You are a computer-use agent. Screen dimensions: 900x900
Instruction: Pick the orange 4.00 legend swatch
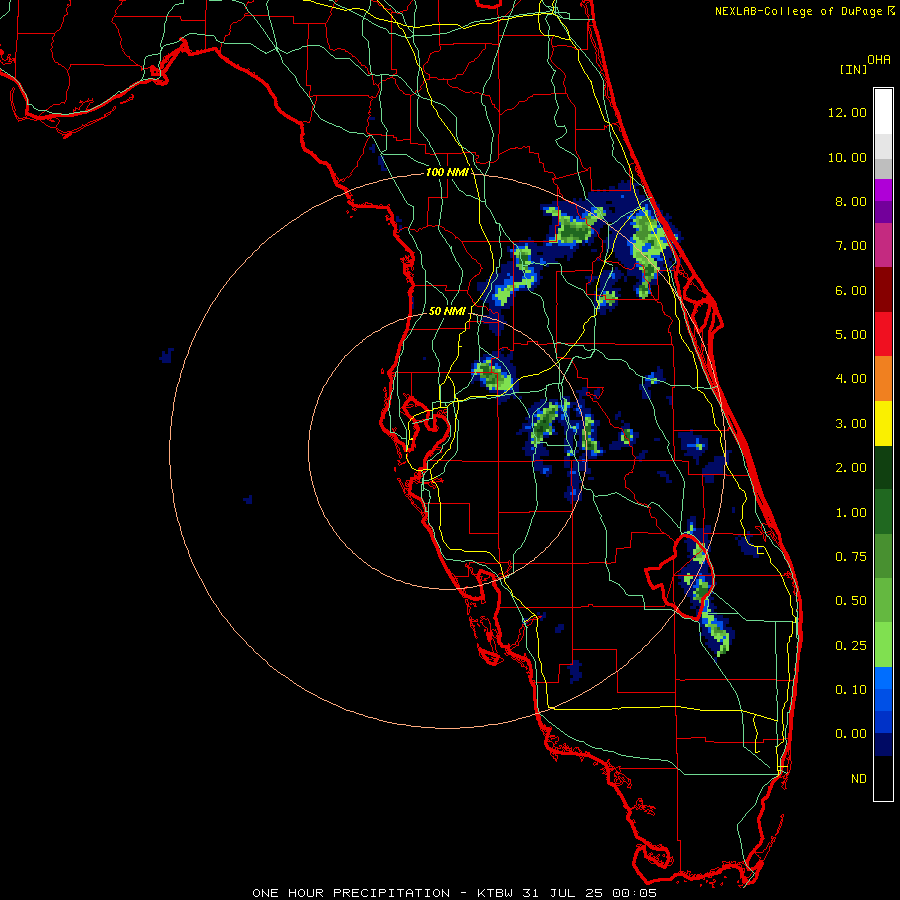tap(883, 379)
